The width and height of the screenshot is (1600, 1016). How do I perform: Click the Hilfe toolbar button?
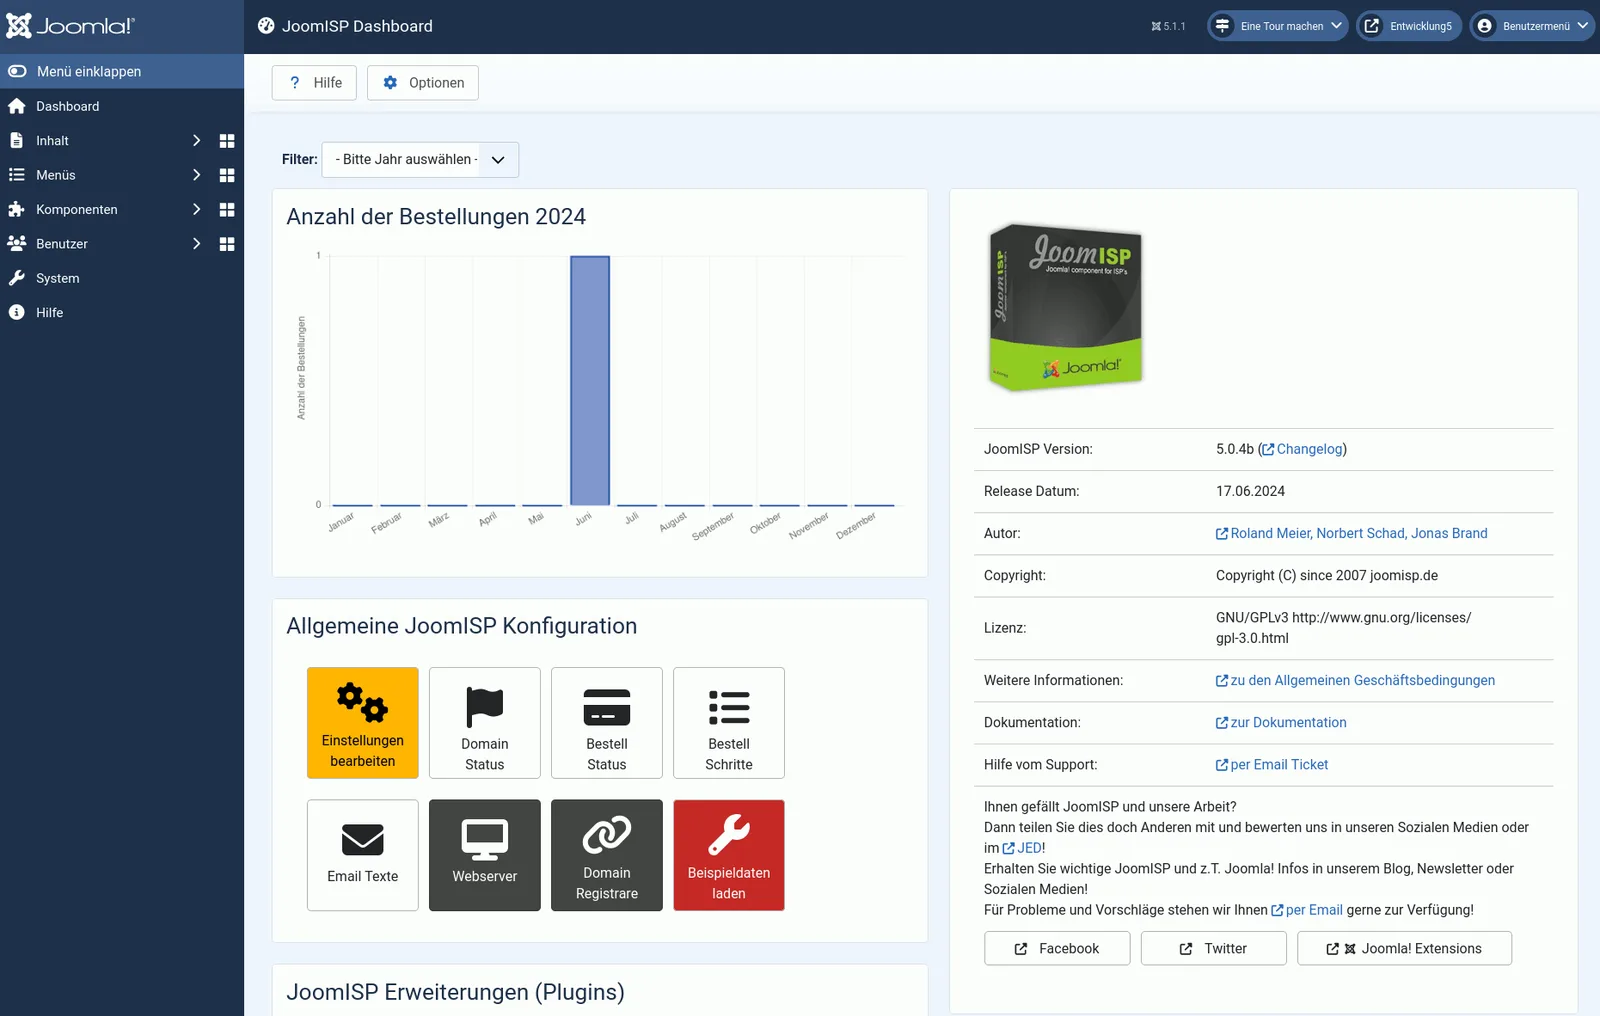point(314,83)
